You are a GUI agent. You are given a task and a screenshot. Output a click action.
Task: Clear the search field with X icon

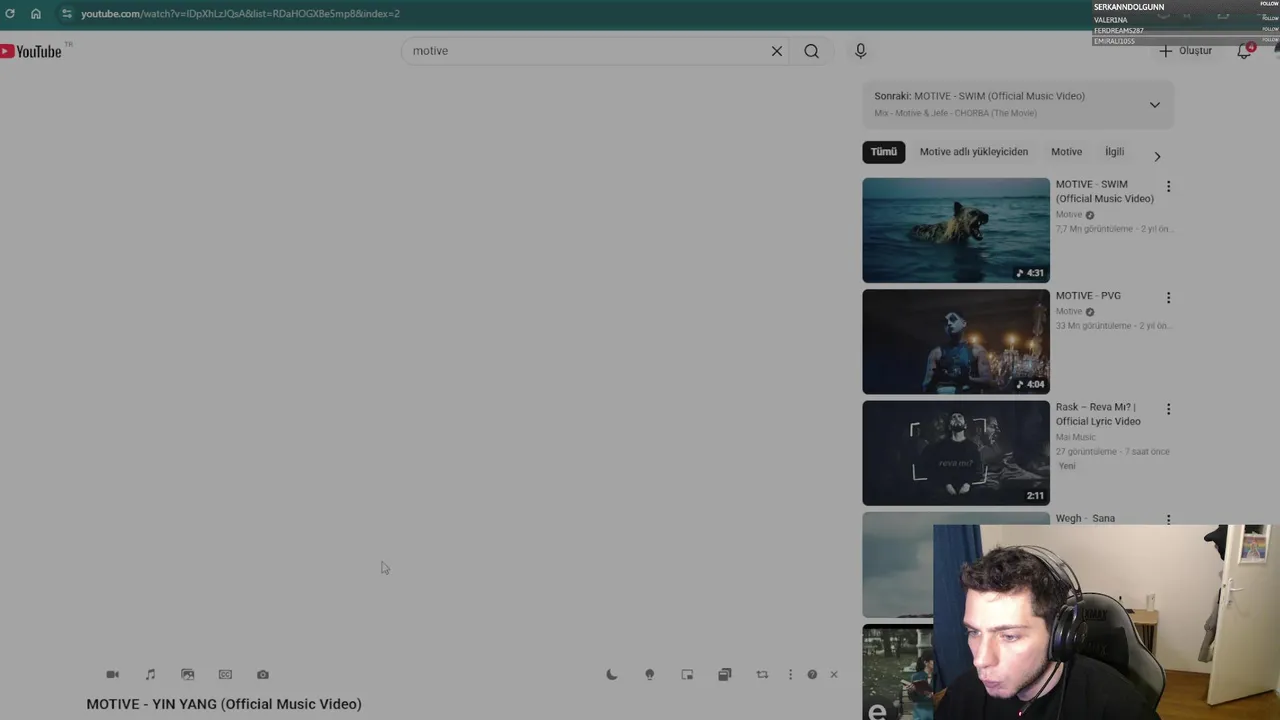777,51
